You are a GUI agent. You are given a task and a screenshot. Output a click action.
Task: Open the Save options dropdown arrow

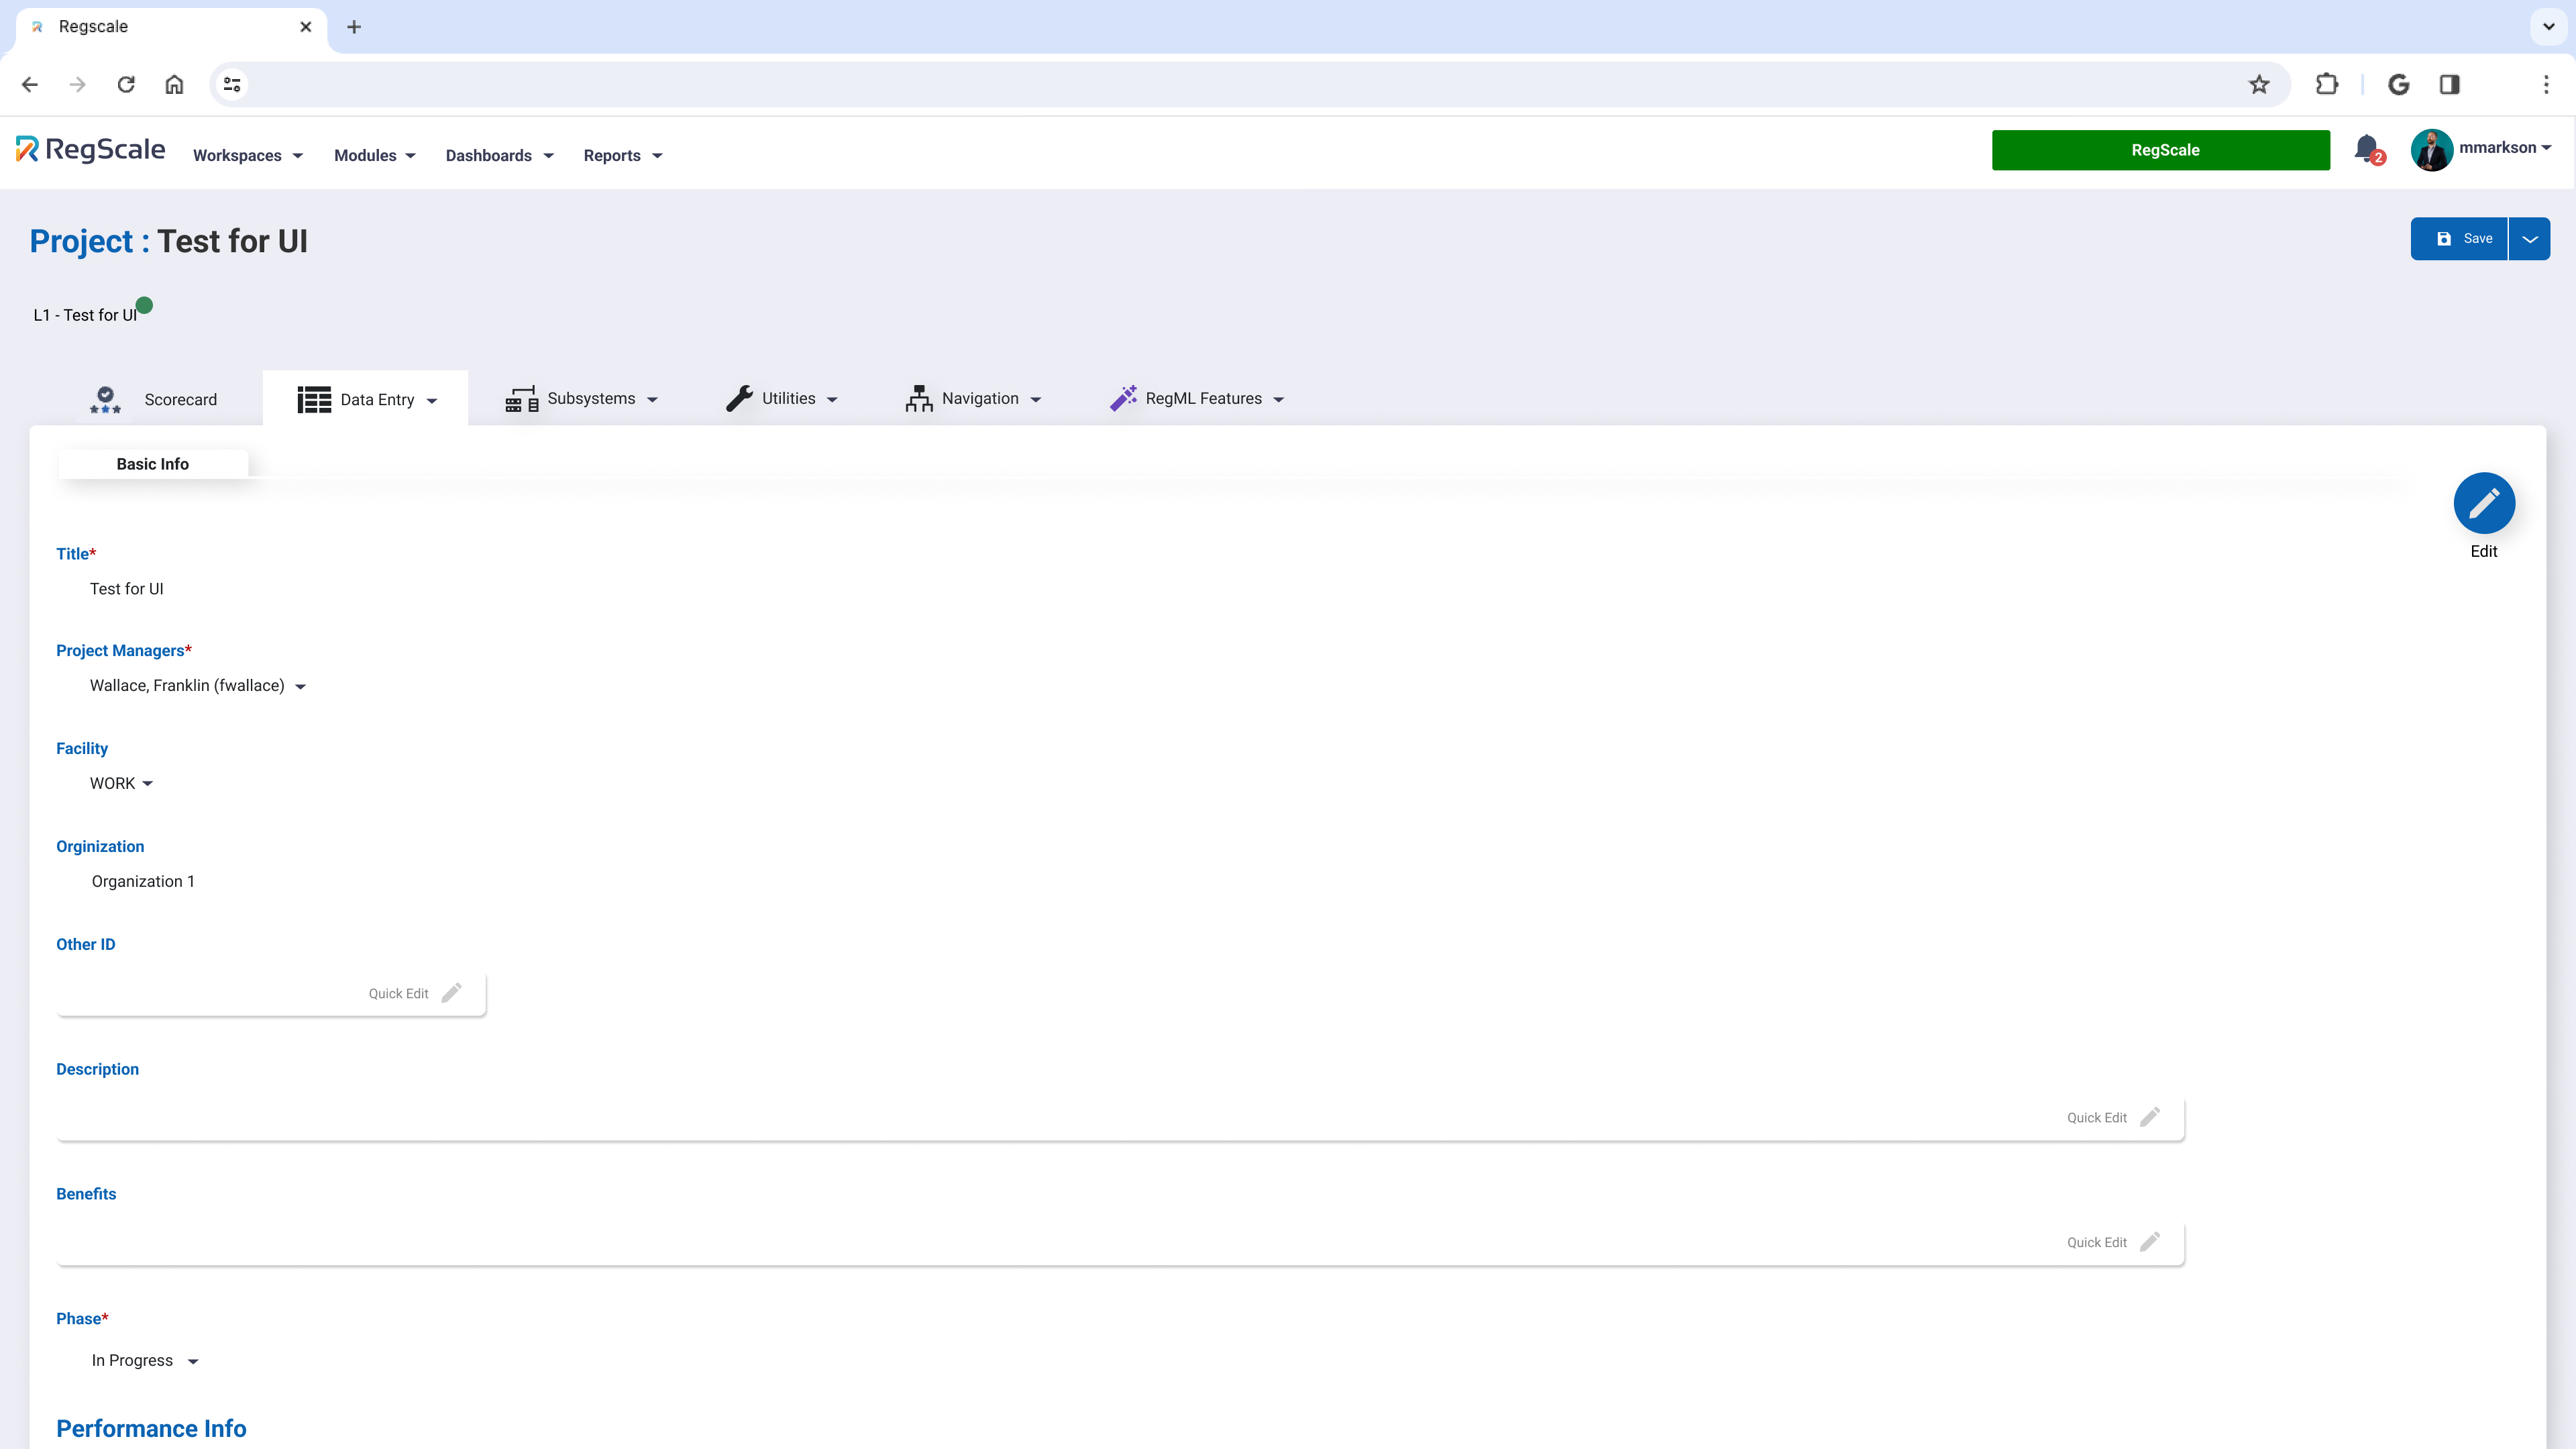(2530, 239)
